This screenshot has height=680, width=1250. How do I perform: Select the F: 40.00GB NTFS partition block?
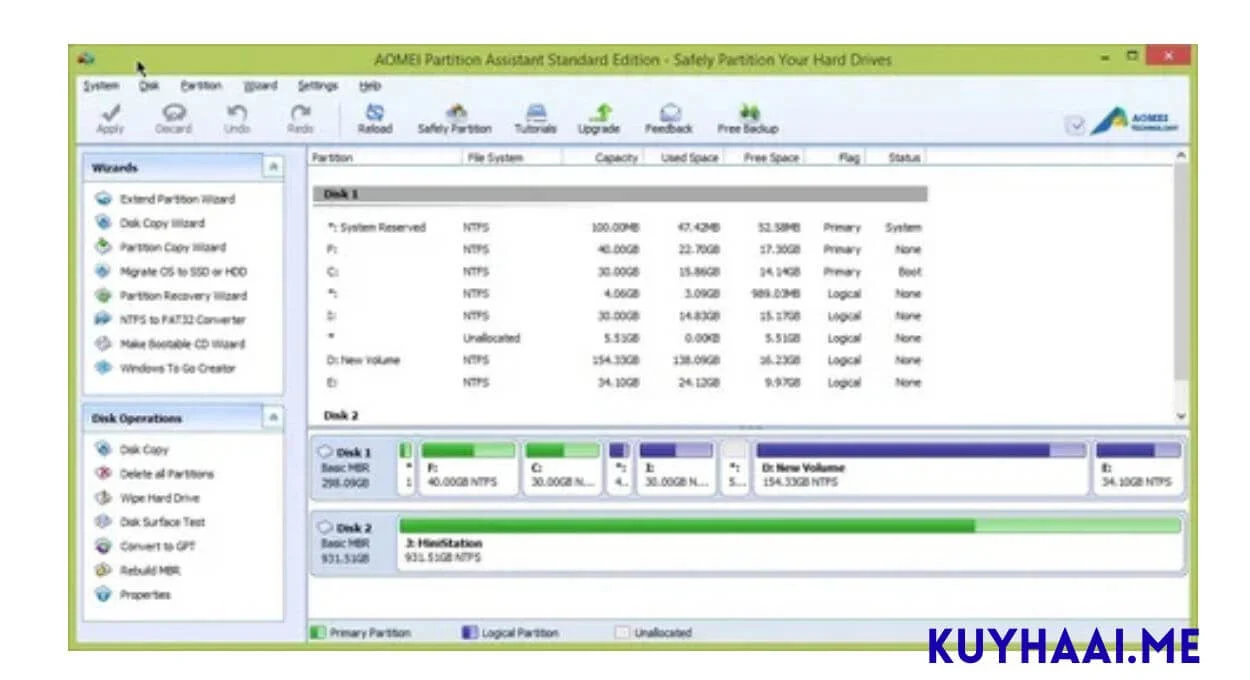pos(468,468)
